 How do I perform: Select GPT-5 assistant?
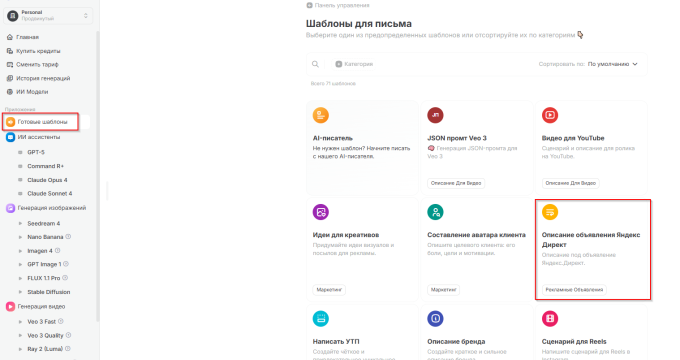pos(36,152)
